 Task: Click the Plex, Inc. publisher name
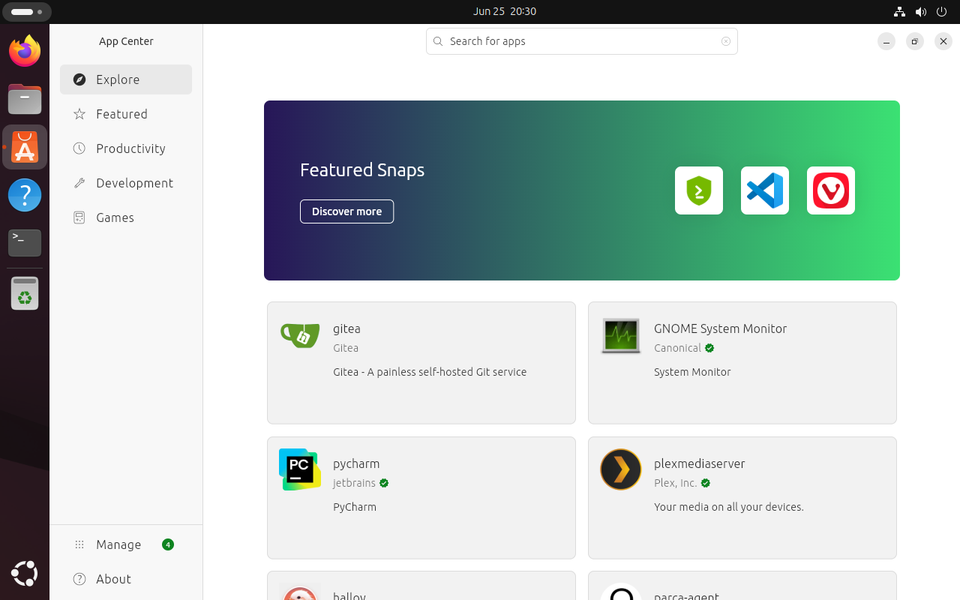pyautogui.click(x=675, y=483)
